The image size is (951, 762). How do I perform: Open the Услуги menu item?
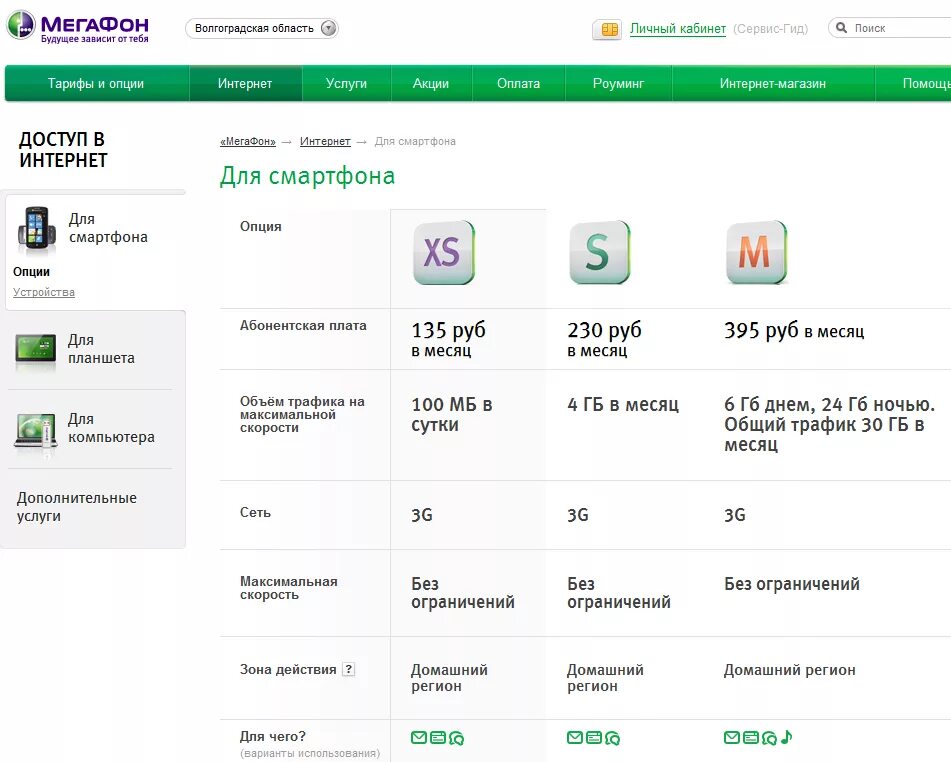(346, 84)
